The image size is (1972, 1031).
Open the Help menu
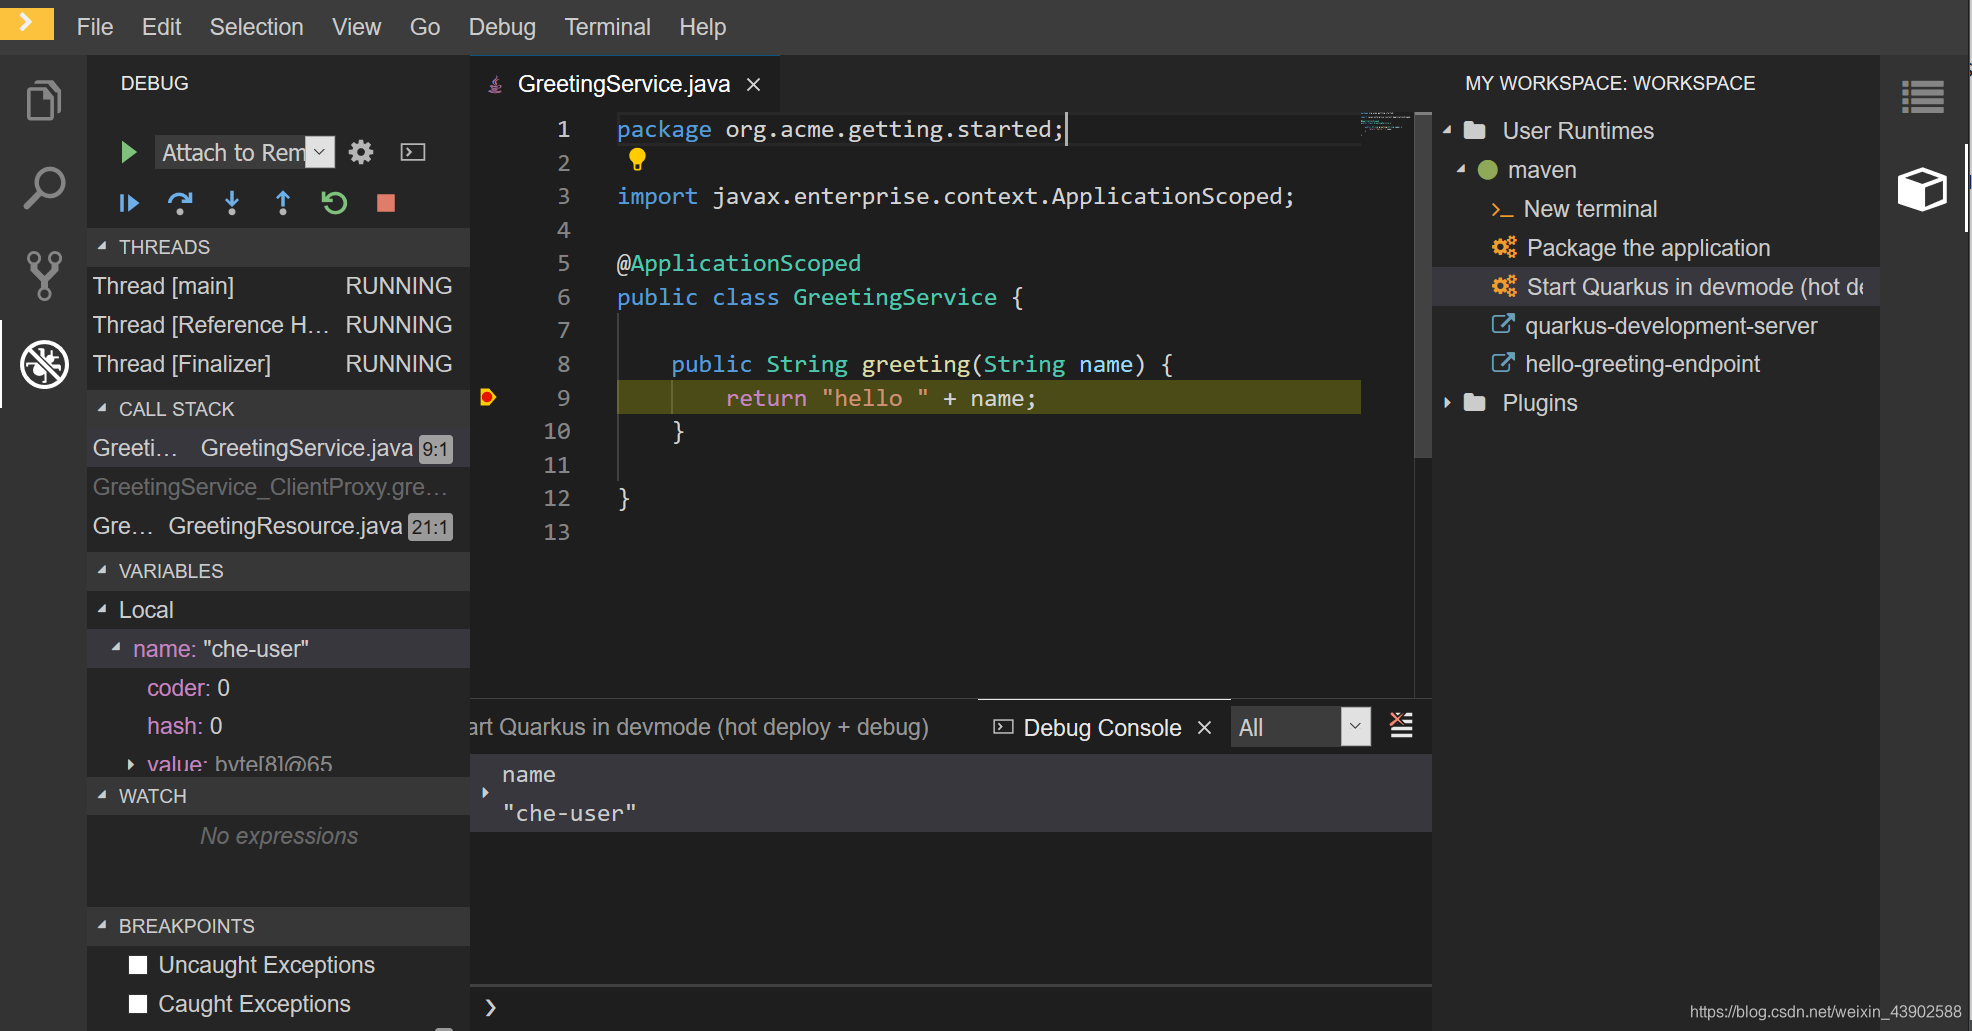[x=702, y=27]
